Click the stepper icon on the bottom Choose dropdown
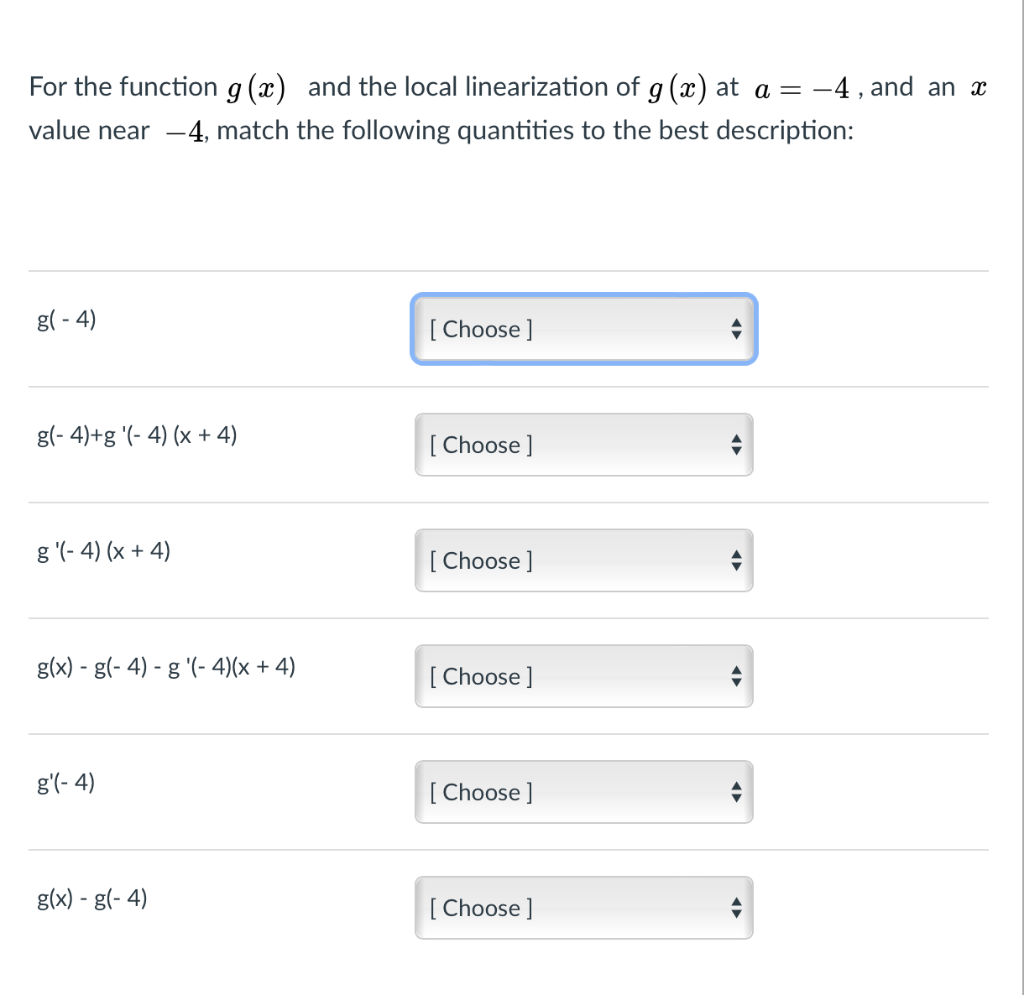1024x995 pixels. pyautogui.click(x=737, y=908)
